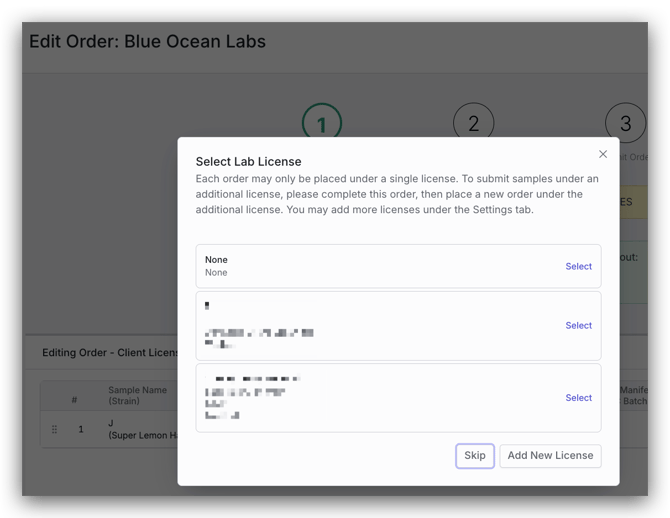Select the None license option
Image resolution: width=670 pixels, height=518 pixels.
pyautogui.click(x=579, y=266)
